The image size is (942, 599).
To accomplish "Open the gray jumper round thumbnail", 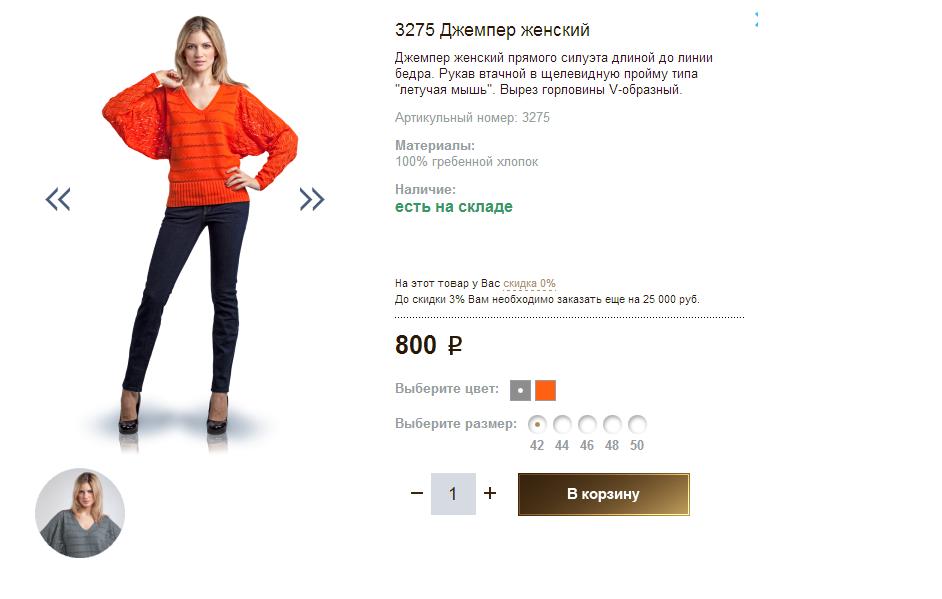I will (80, 513).
